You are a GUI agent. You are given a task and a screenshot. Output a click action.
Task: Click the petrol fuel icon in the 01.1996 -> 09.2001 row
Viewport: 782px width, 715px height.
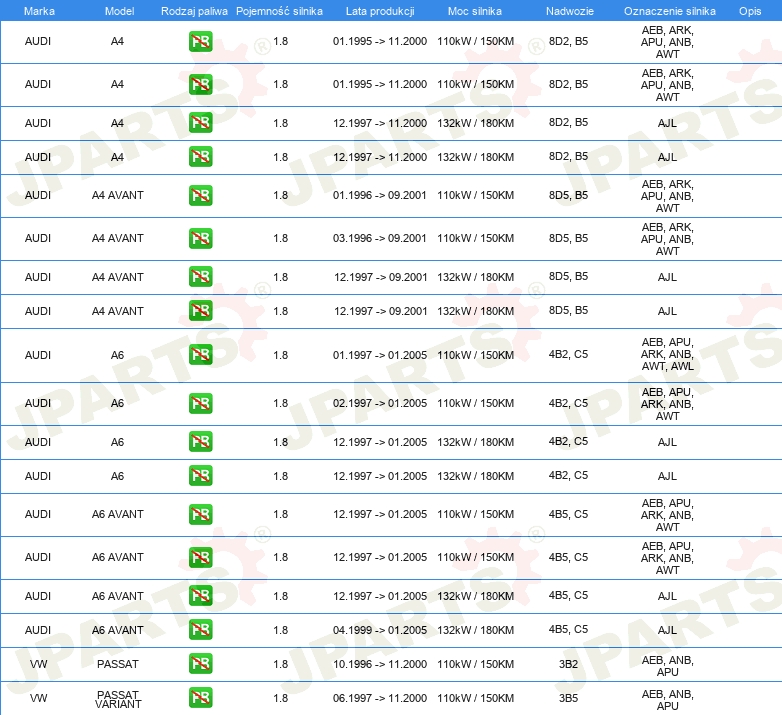[x=200, y=195]
